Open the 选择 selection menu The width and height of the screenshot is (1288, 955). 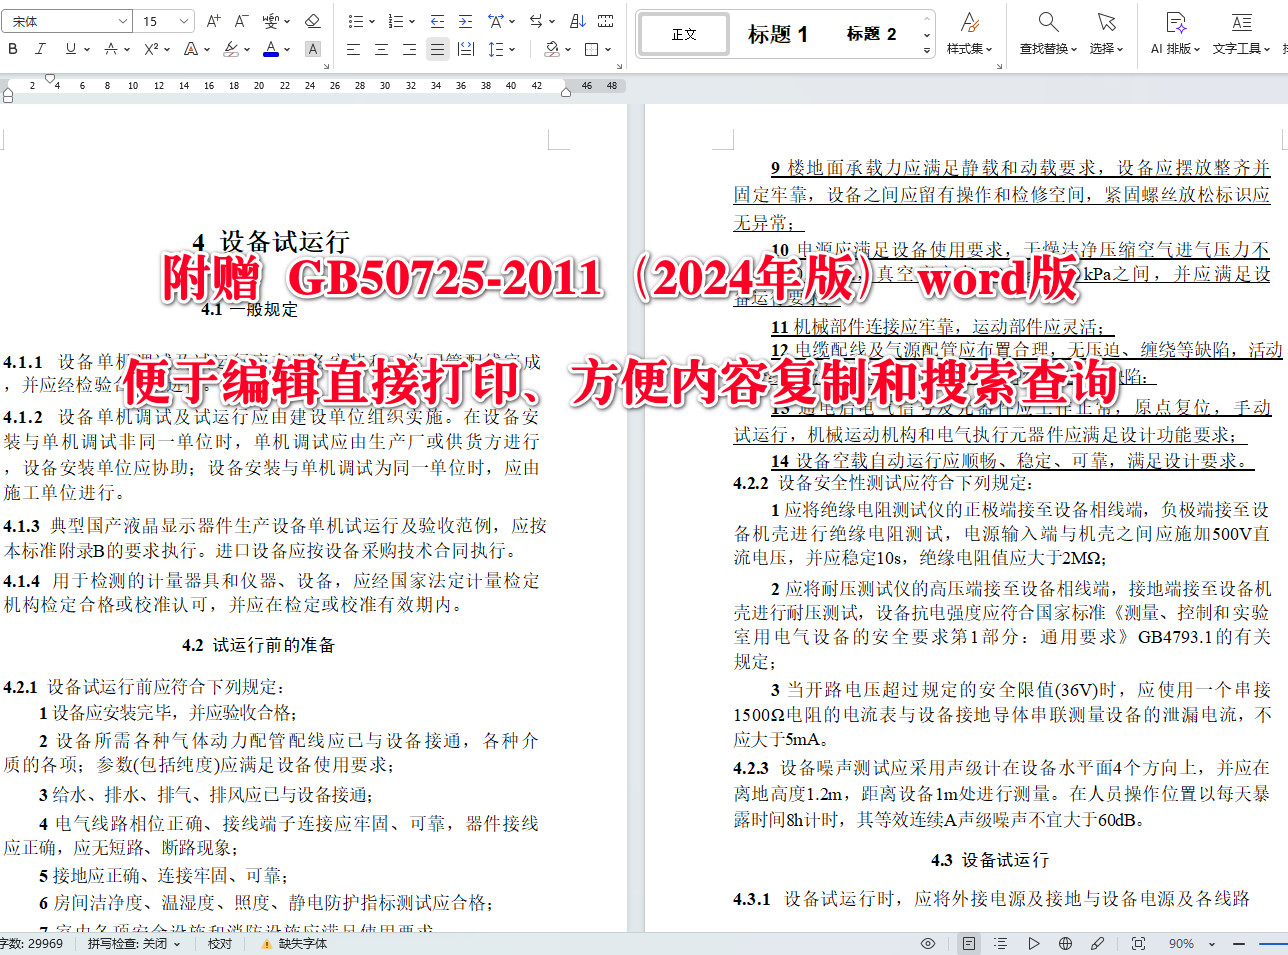(1106, 33)
